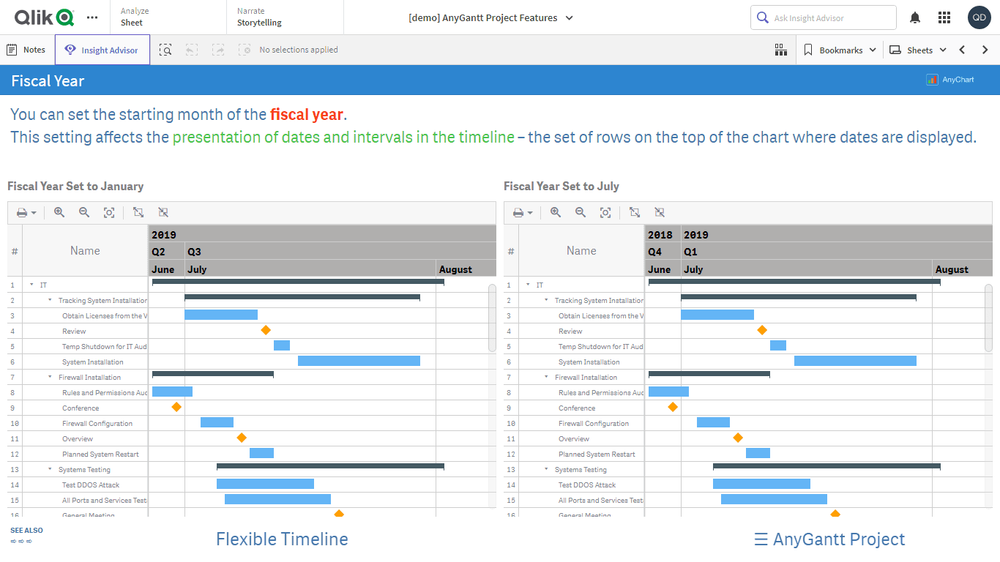Go to the next sheet arrow
Image resolution: width=1000 pixels, height=562 pixels.
coord(982,50)
